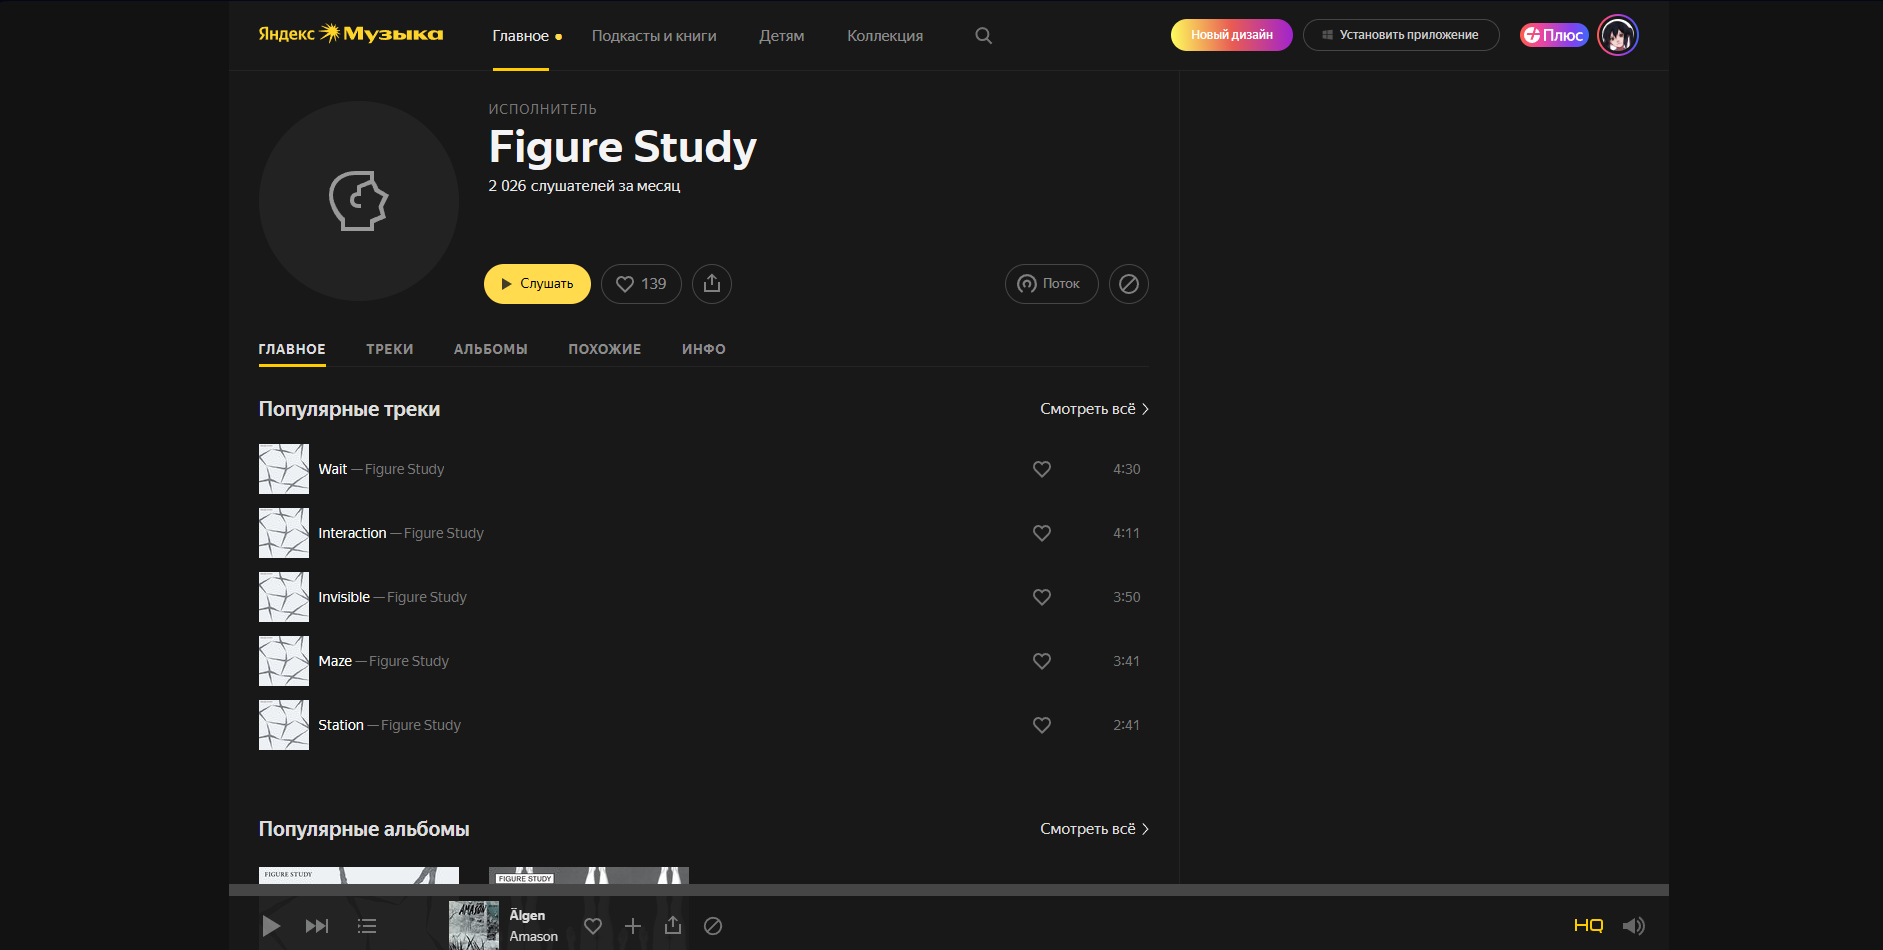Click the Яндекс Музыка logo
This screenshot has height=950, width=1883.
click(350, 34)
